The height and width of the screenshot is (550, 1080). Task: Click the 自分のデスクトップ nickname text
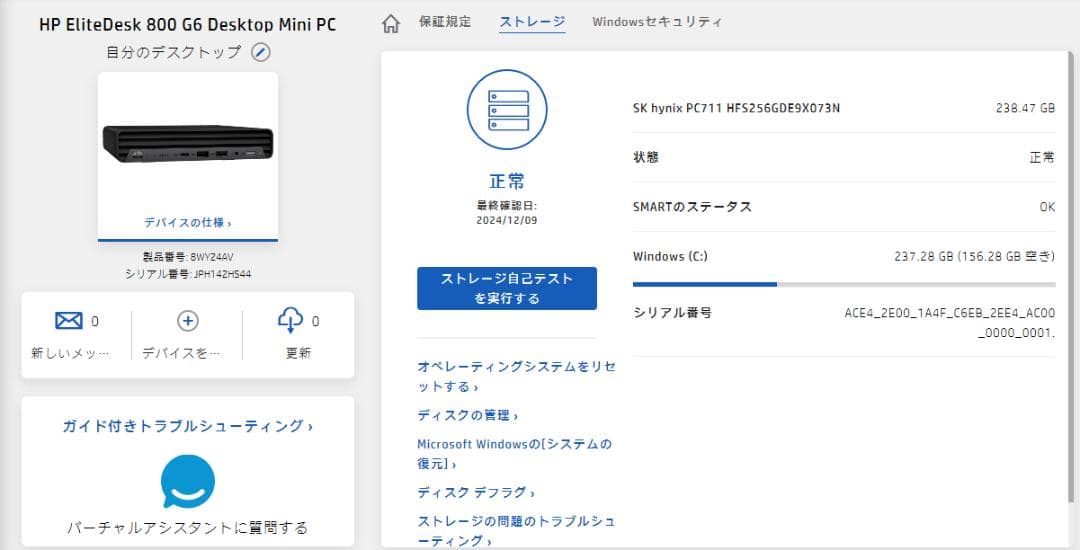(x=174, y=52)
